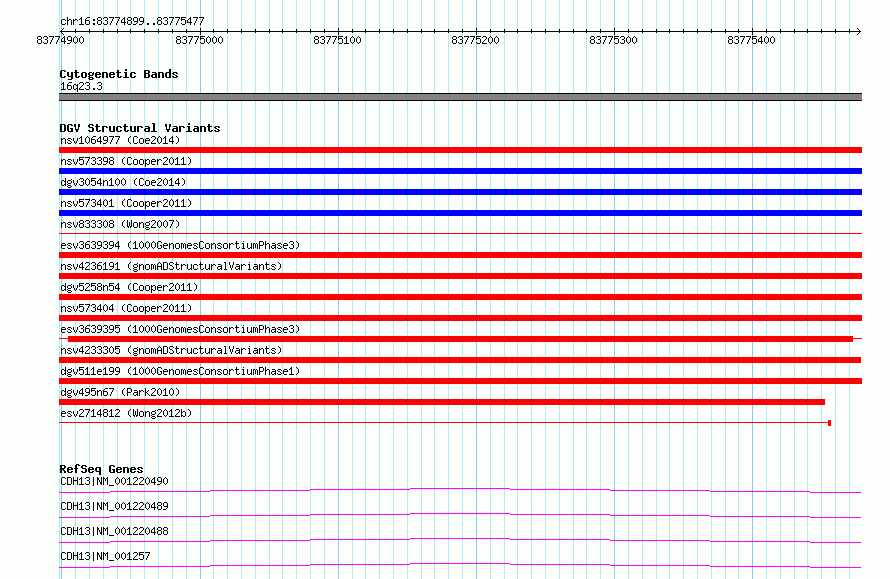Open transcript CDH13|NM_001220490 label
Image resolution: width=890 pixels, height=579 pixels.
[x=114, y=481]
